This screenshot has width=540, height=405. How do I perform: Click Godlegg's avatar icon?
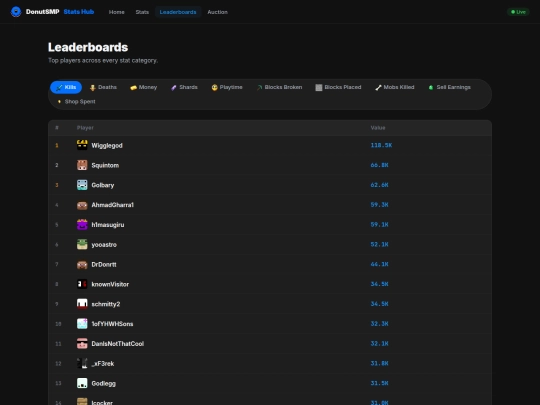coord(82,383)
